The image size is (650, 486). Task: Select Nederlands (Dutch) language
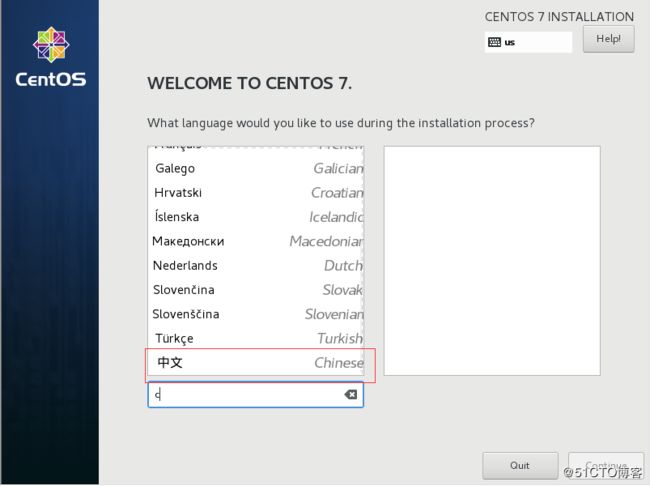[x=256, y=265]
